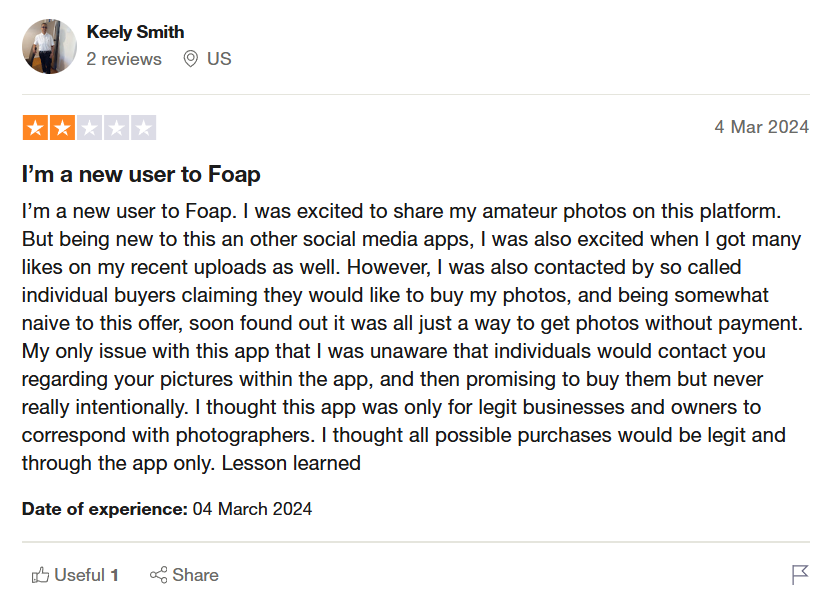
Task: Click the fifth gray rating star
Action: tap(145, 127)
